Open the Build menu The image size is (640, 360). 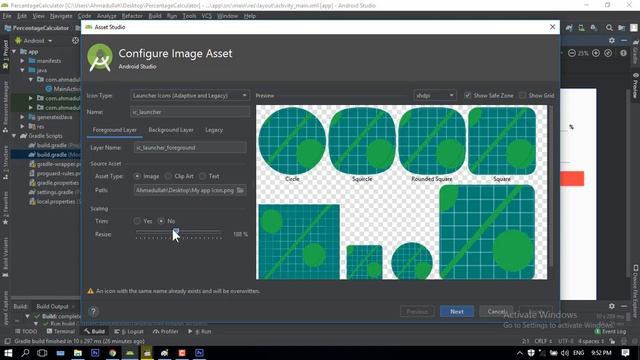click(x=155, y=16)
